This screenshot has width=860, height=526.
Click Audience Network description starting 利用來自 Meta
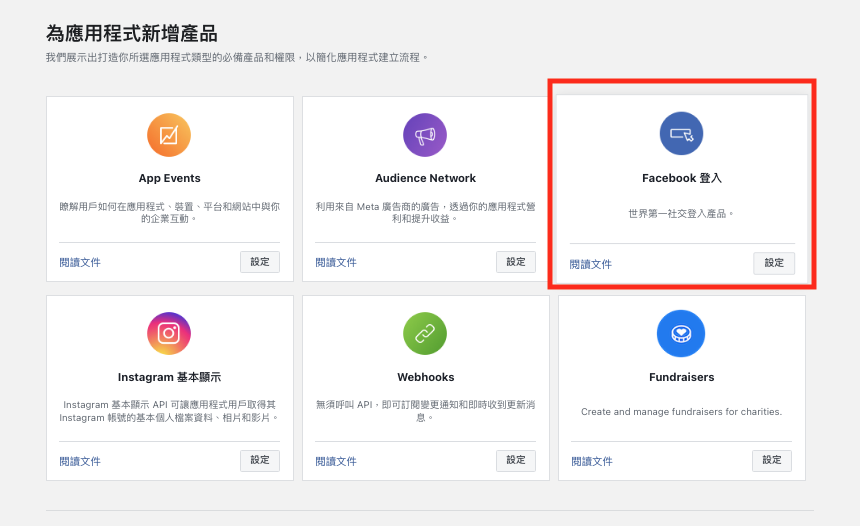coord(426,212)
